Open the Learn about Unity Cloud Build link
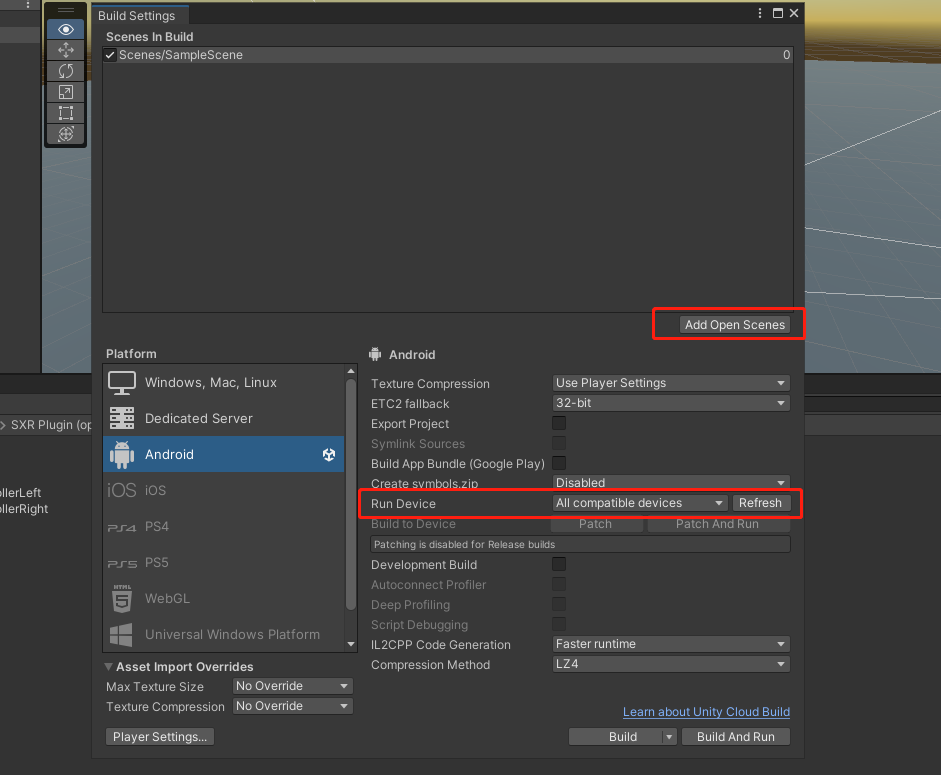The width and height of the screenshot is (941, 775). (x=706, y=712)
